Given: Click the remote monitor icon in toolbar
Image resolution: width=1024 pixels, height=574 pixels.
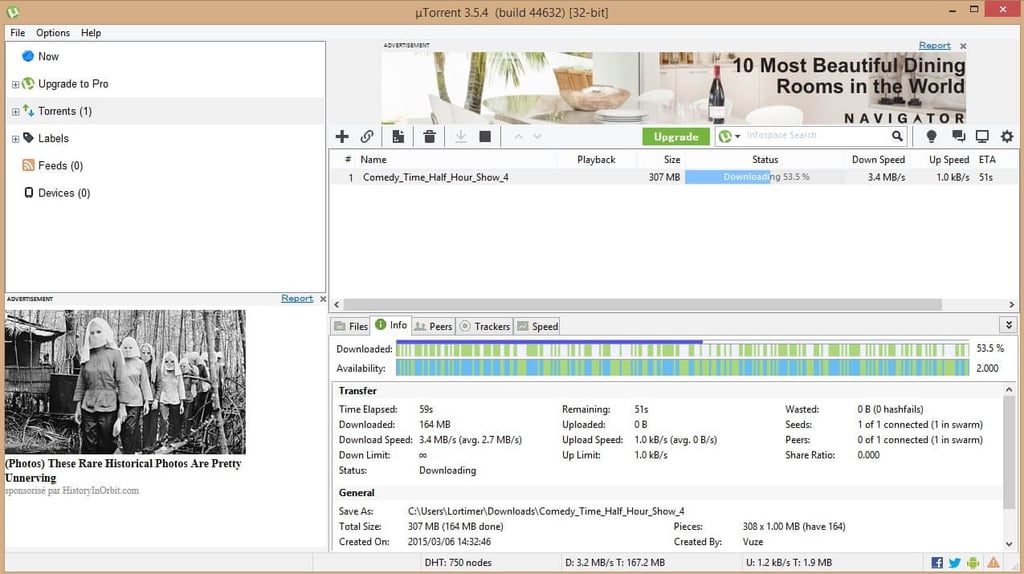Looking at the screenshot, I should point(982,136).
